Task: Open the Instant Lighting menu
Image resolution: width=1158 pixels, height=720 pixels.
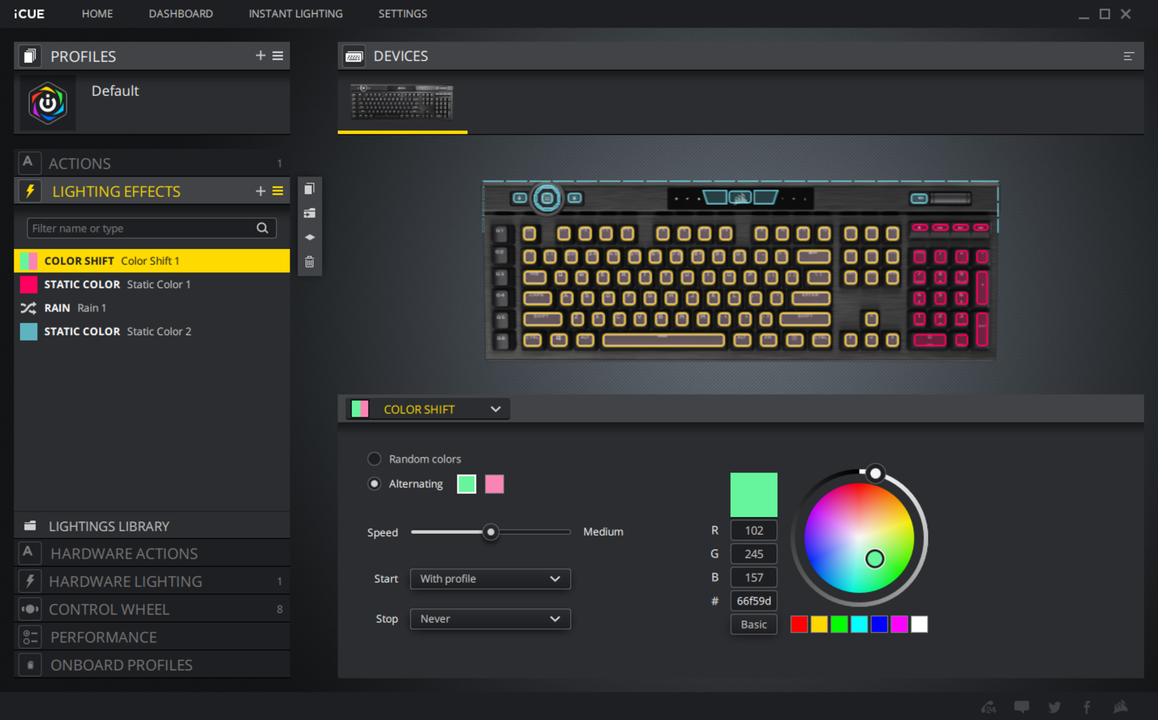Action: click(x=295, y=13)
